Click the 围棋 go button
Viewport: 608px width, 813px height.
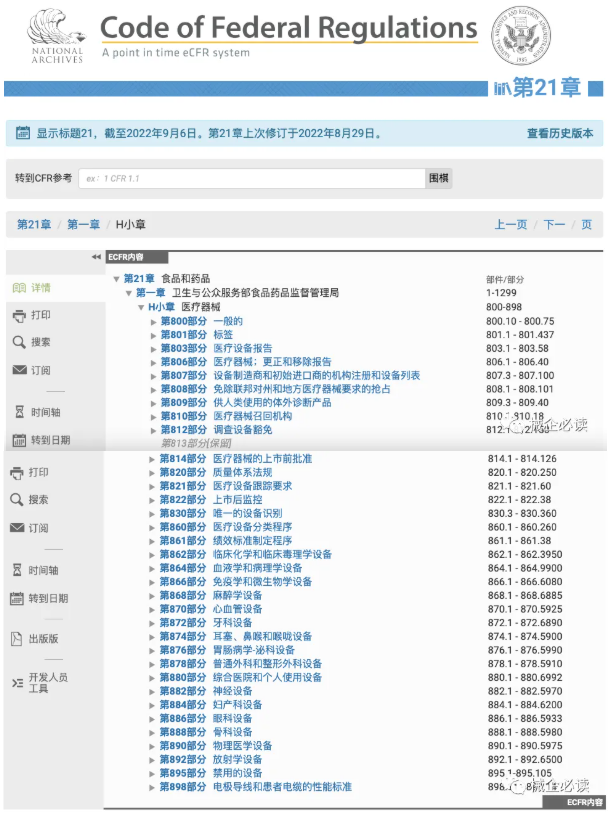[x=439, y=178]
